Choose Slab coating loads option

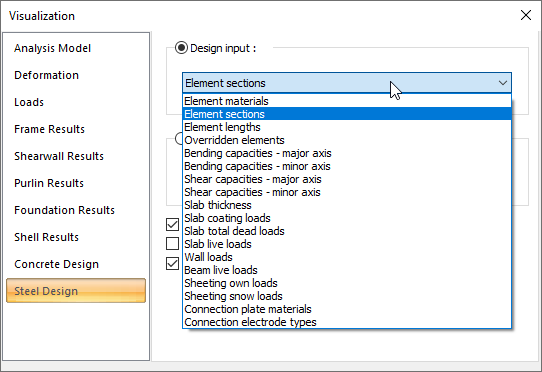(x=347, y=218)
